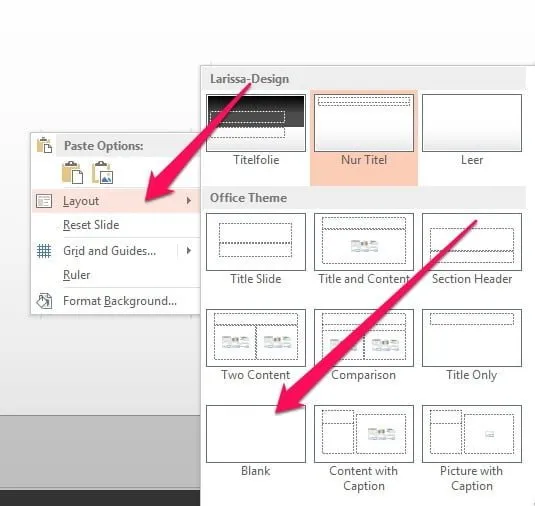
Task: Apply the Title and Content layout
Action: click(x=364, y=249)
